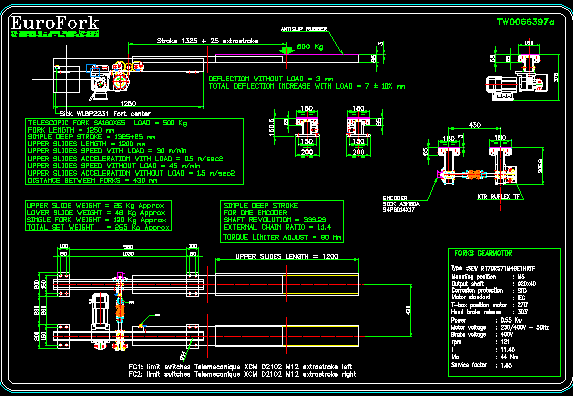573x396 pixels.
Task: Click the 'TELESCOPIC FORK ... LOAD = 500 Kg' line
Action: [107, 123]
